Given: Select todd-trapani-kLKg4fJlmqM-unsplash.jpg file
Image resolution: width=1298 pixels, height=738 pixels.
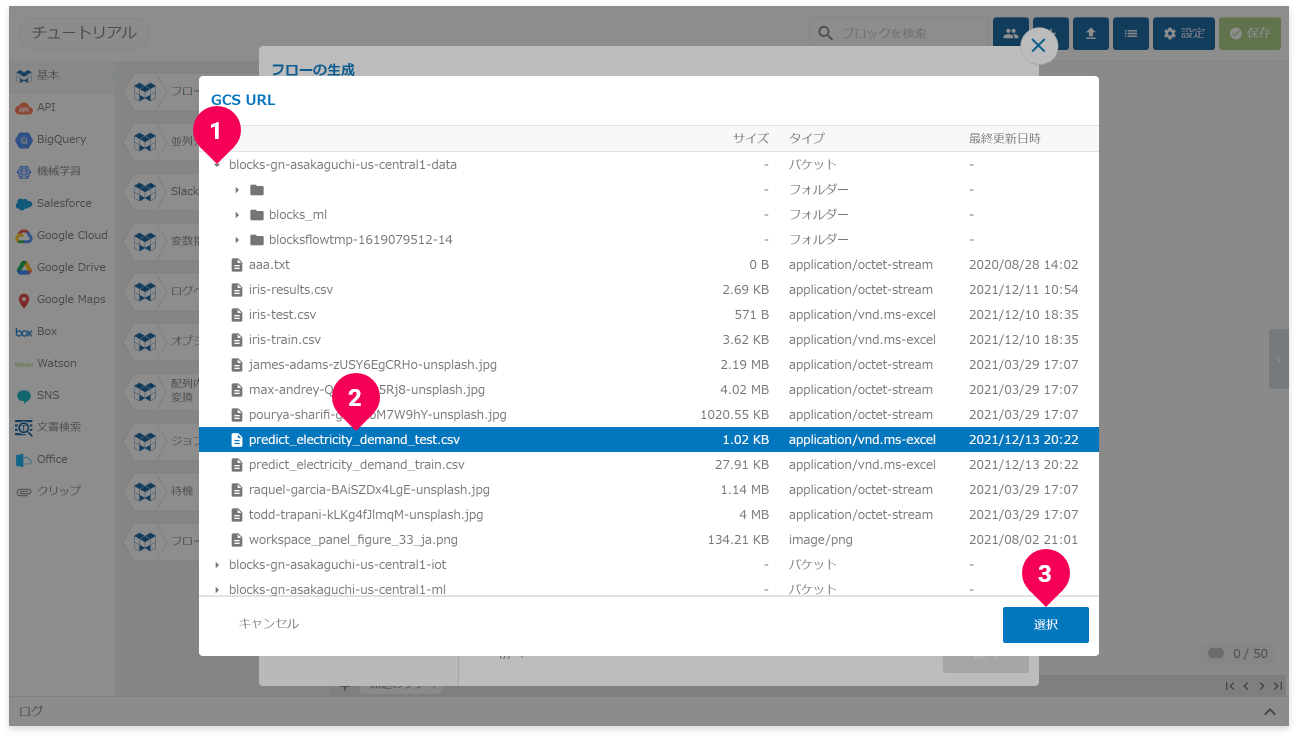Looking at the screenshot, I should [x=649, y=515].
